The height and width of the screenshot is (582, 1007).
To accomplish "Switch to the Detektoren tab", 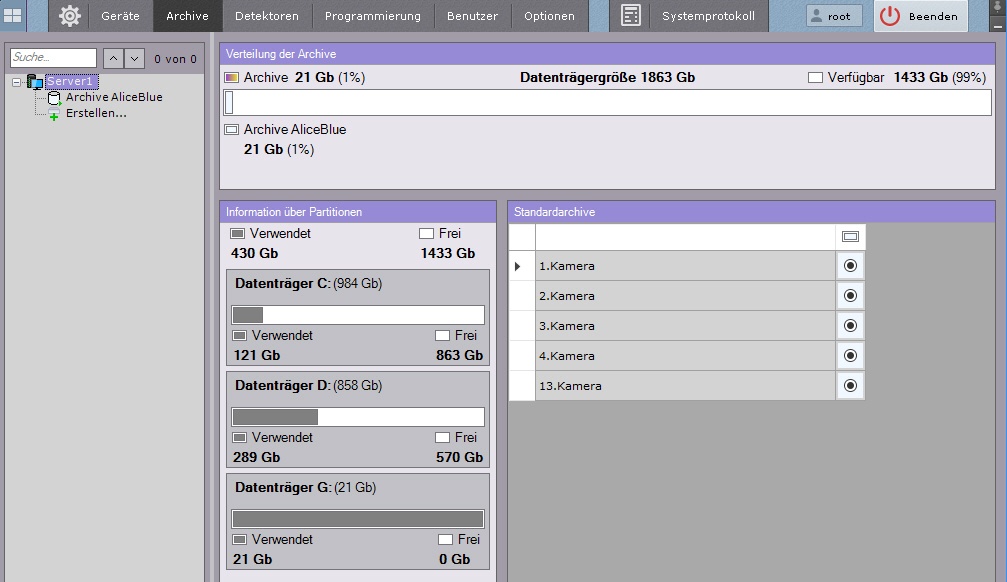I will (267, 16).
